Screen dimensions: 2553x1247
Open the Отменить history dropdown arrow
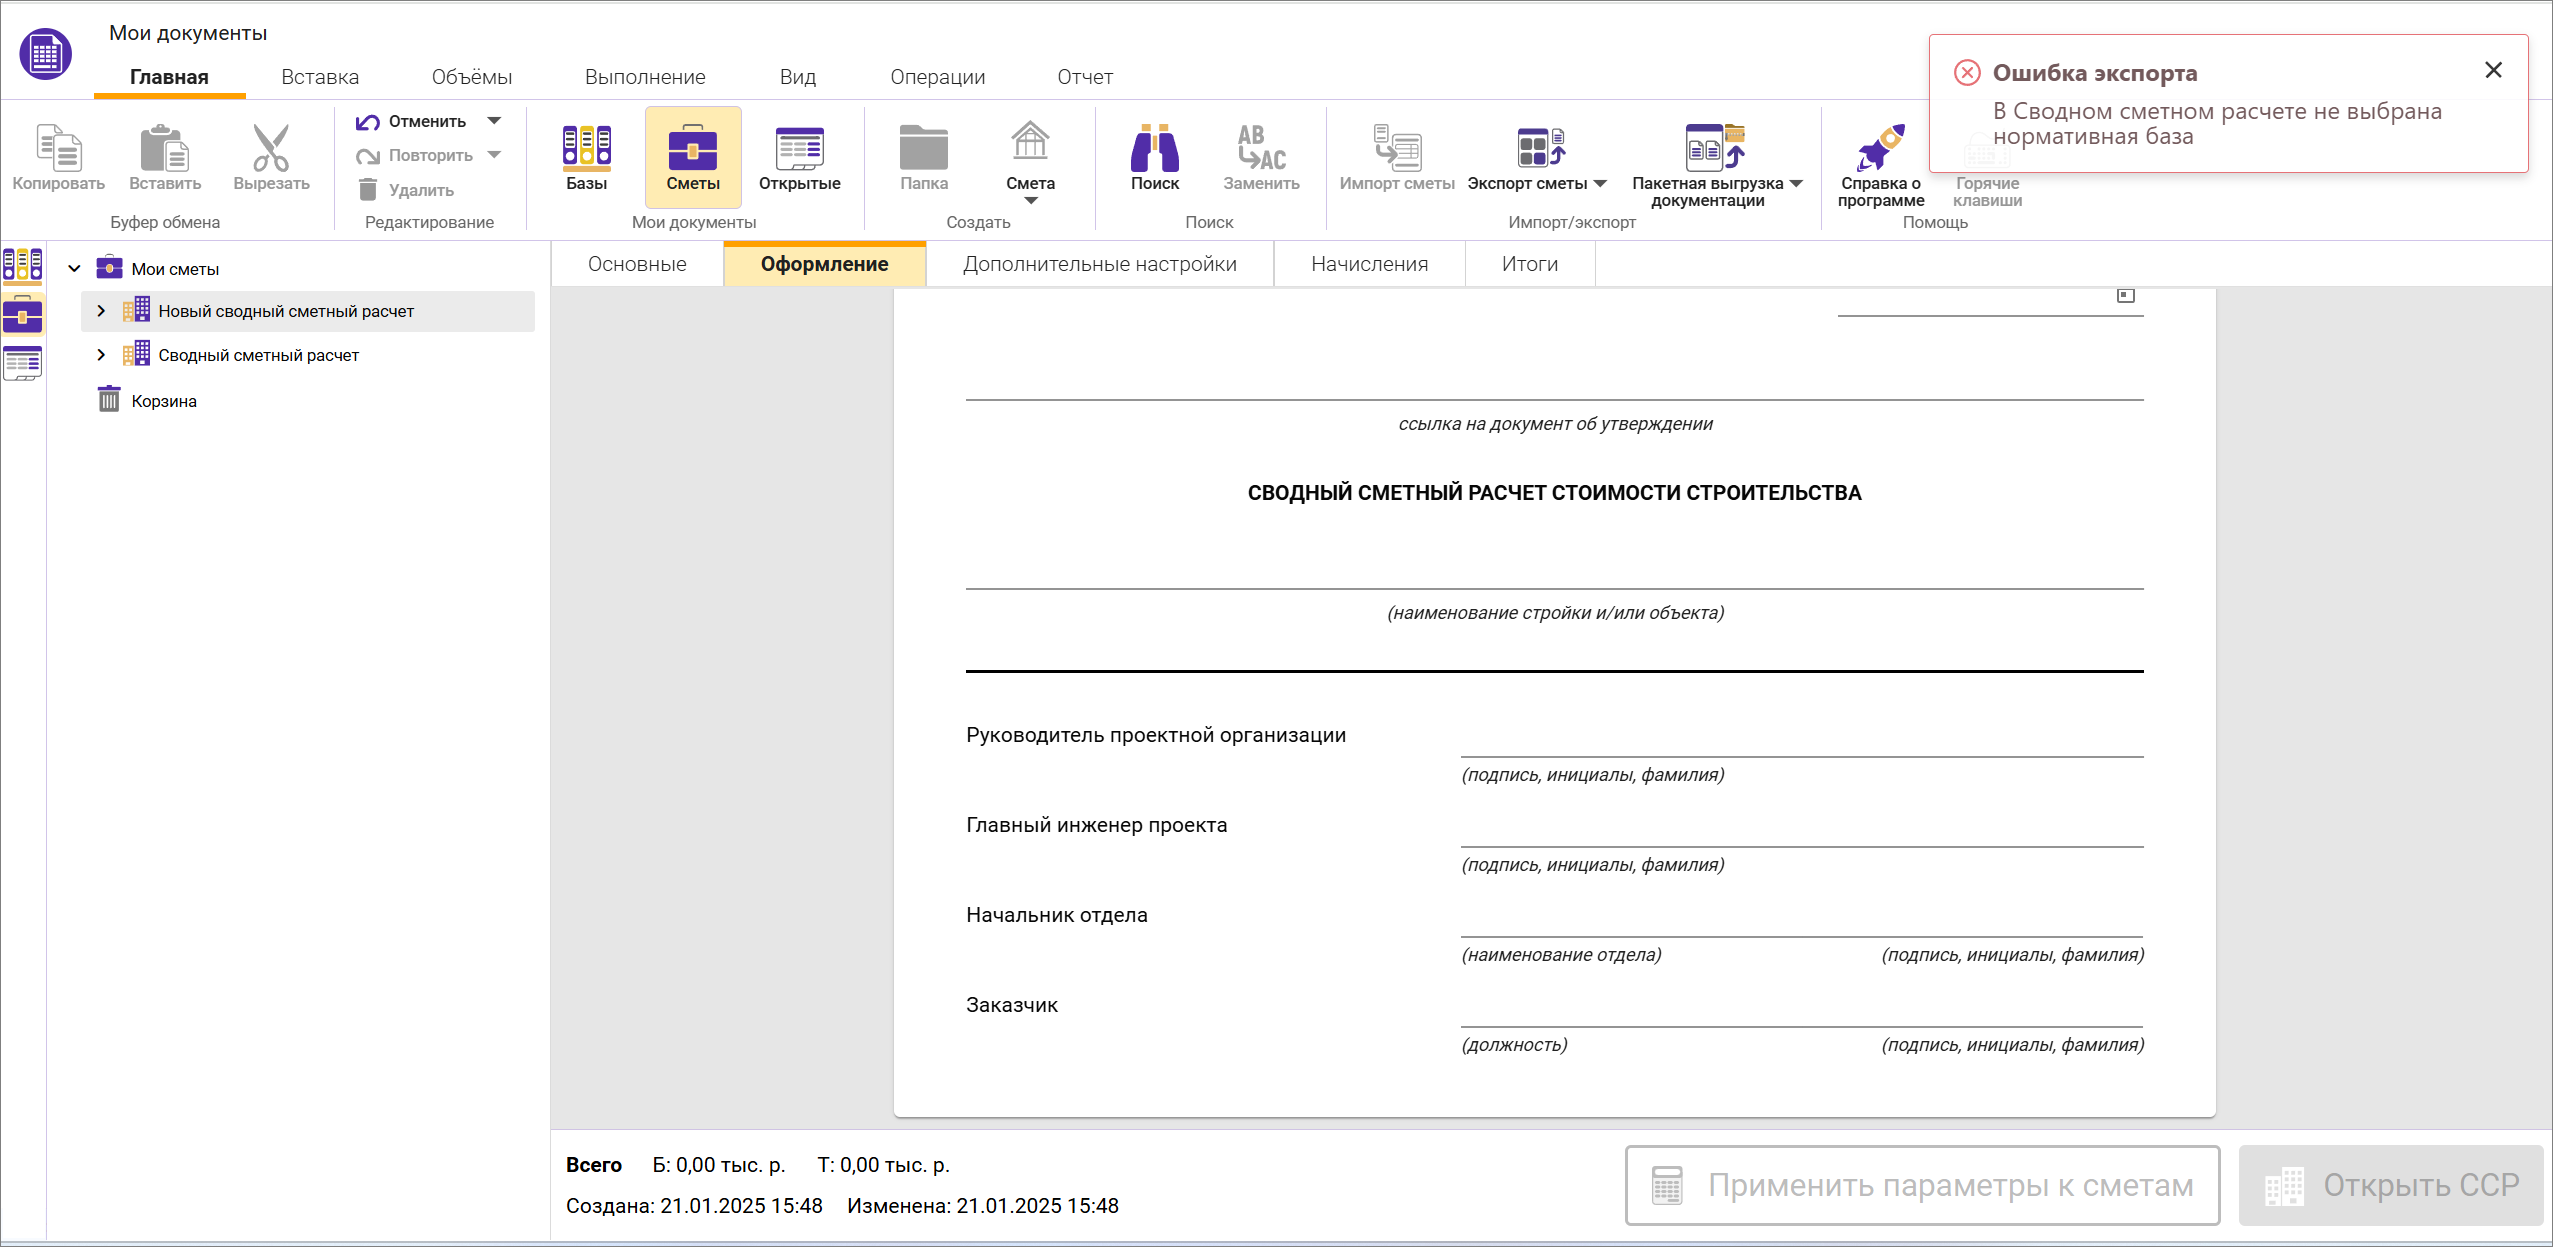point(494,121)
